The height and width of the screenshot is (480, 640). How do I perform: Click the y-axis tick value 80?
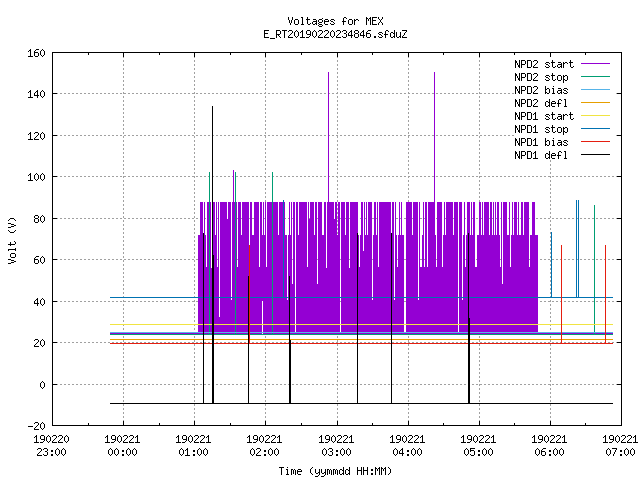click(x=39, y=219)
